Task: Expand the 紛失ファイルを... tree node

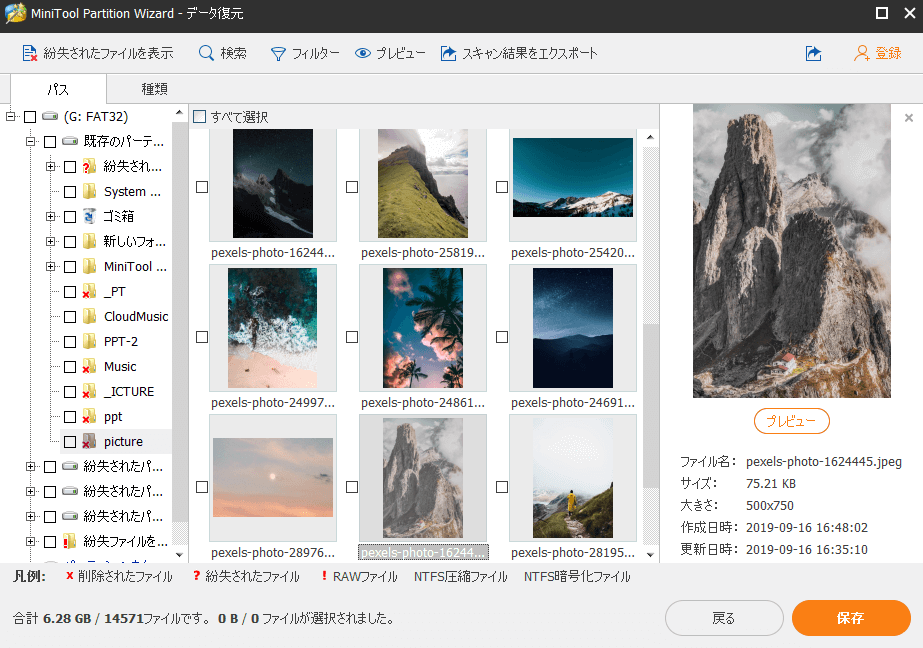Action: (31, 541)
